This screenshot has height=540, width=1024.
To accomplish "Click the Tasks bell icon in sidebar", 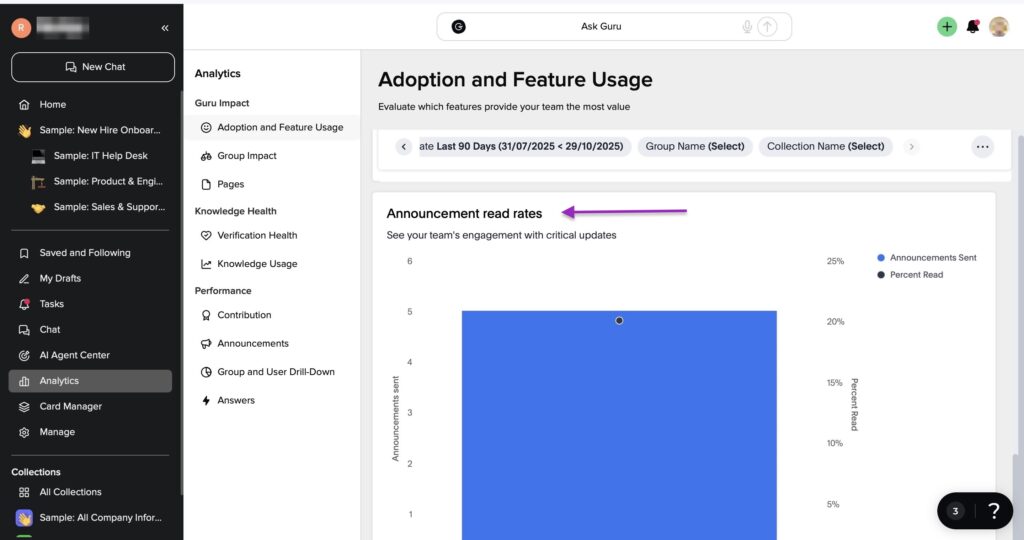I will [24, 304].
